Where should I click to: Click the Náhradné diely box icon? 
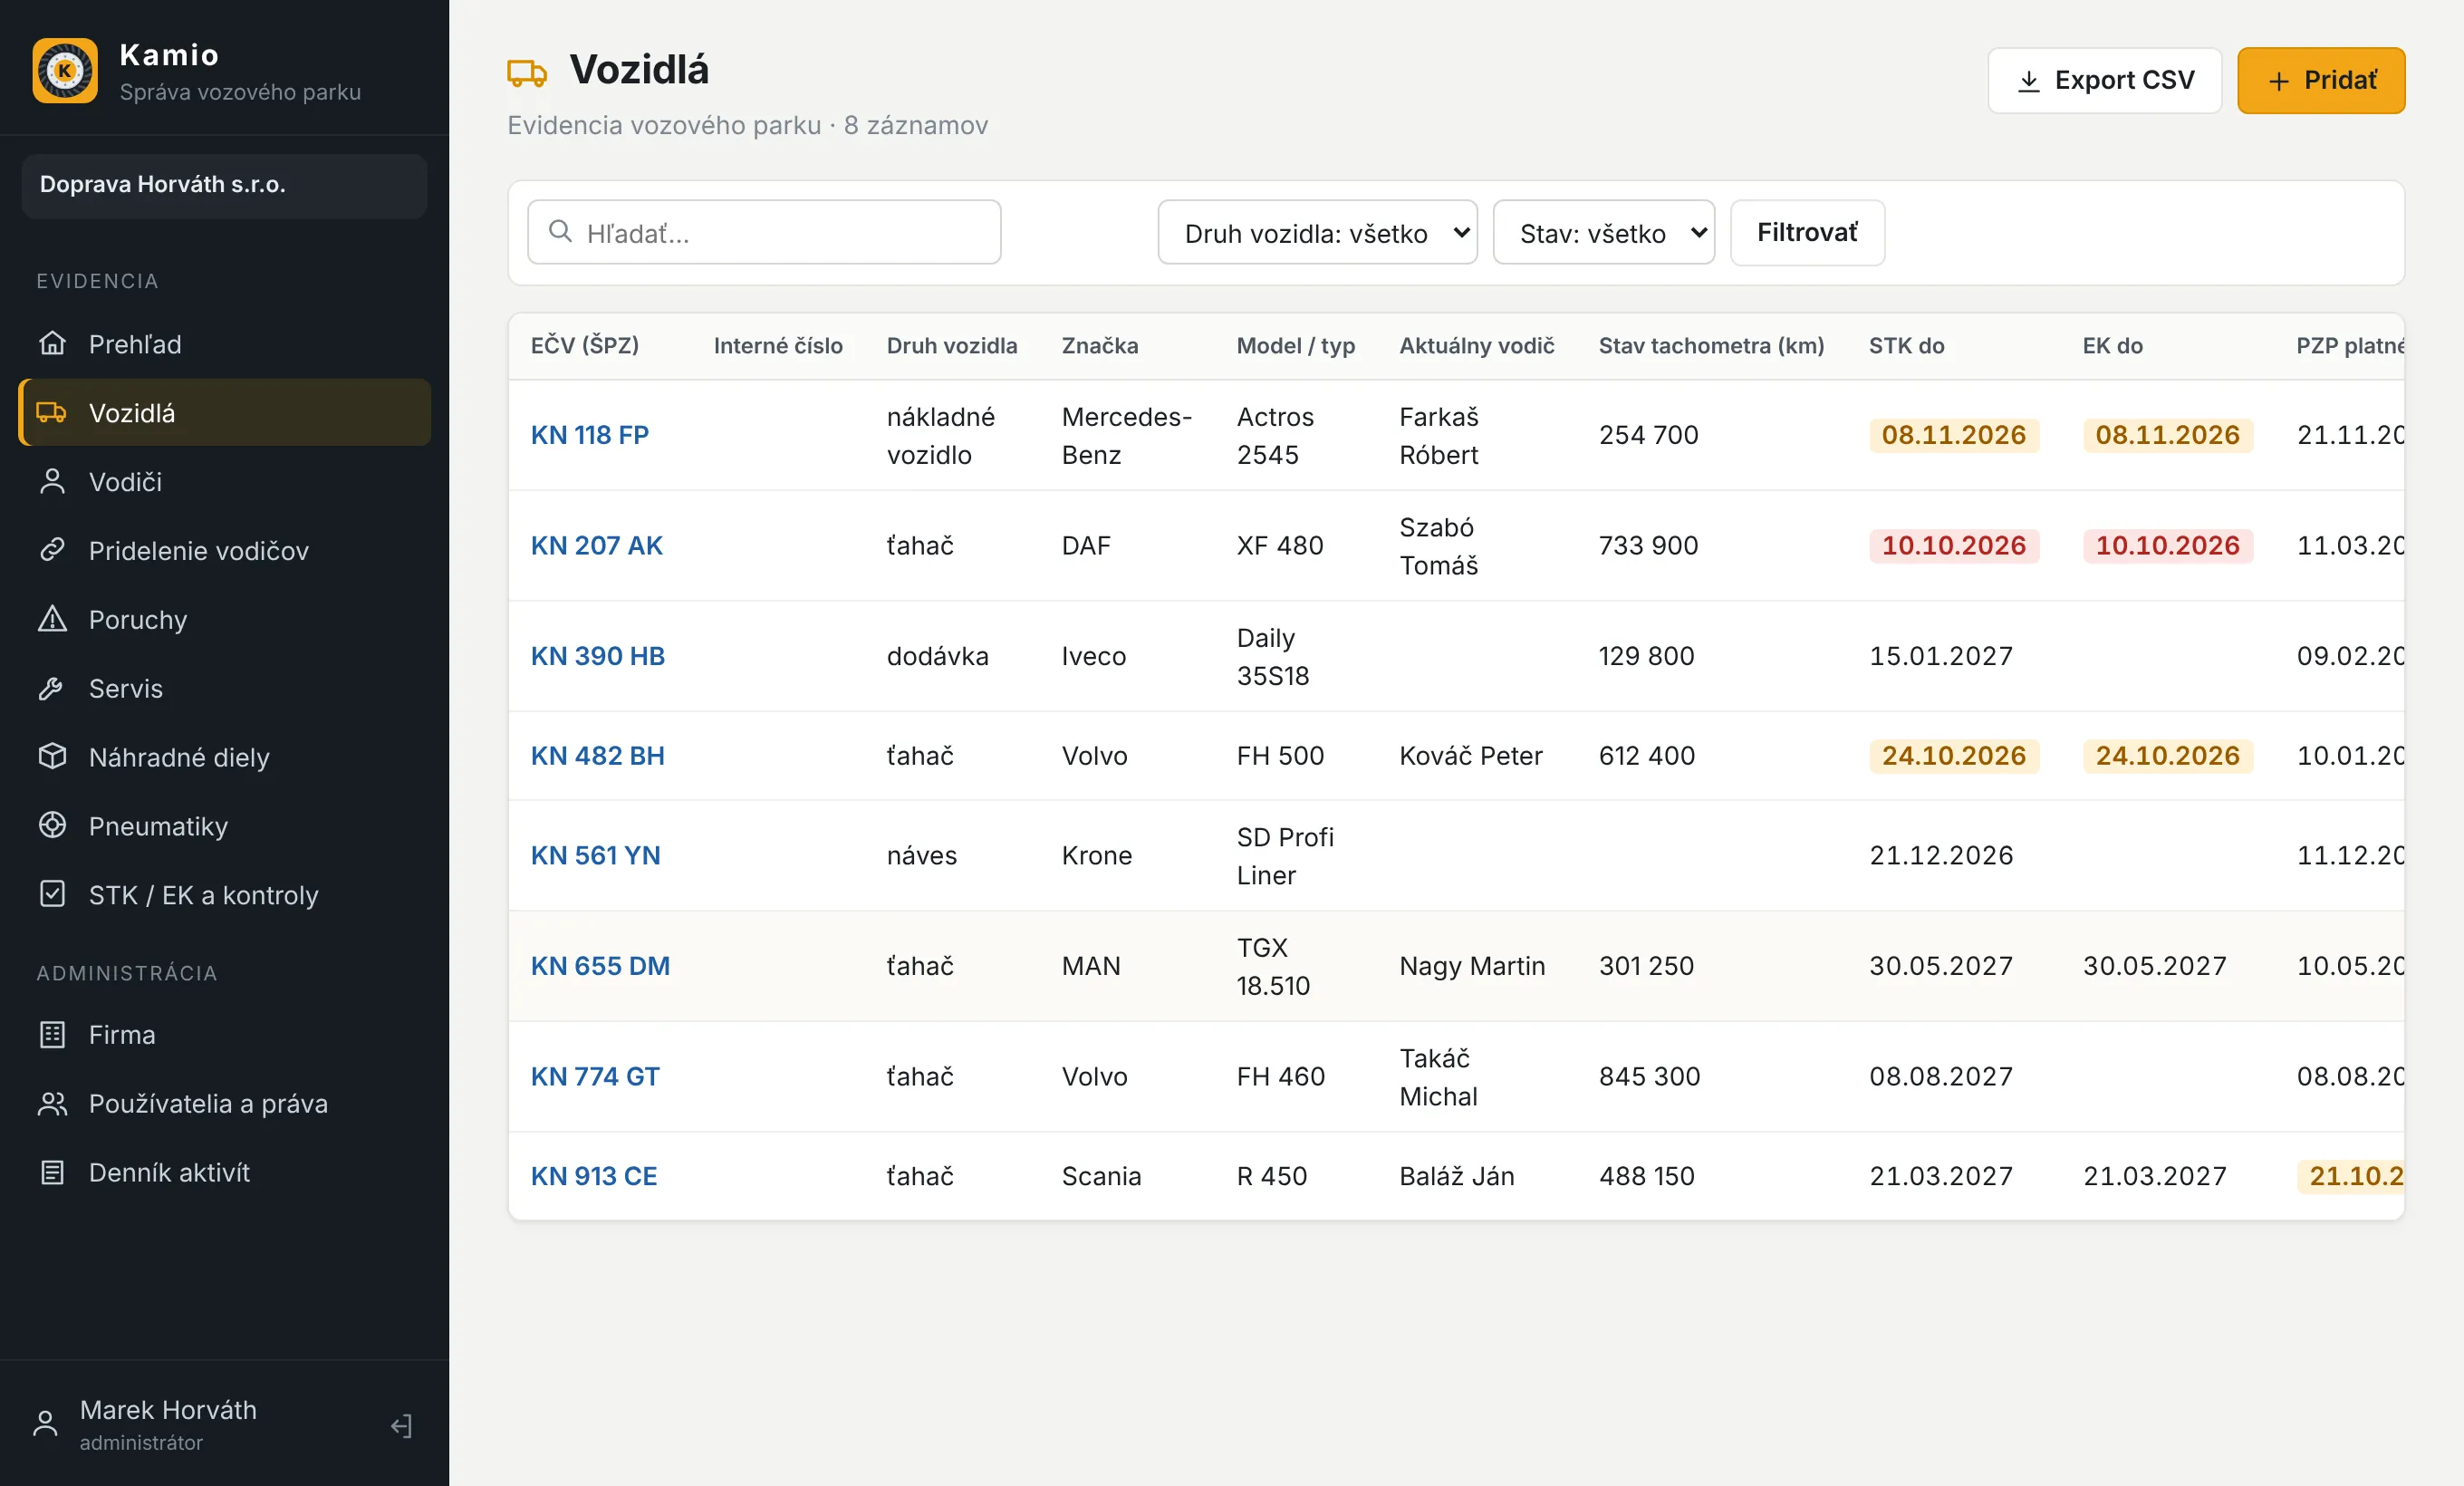click(52, 757)
